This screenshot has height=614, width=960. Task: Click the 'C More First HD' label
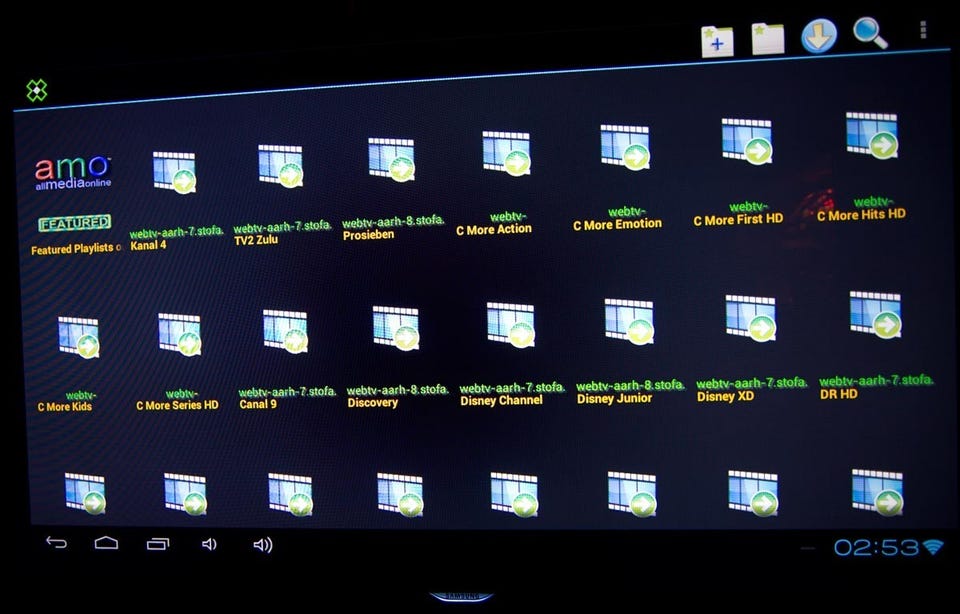point(738,220)
